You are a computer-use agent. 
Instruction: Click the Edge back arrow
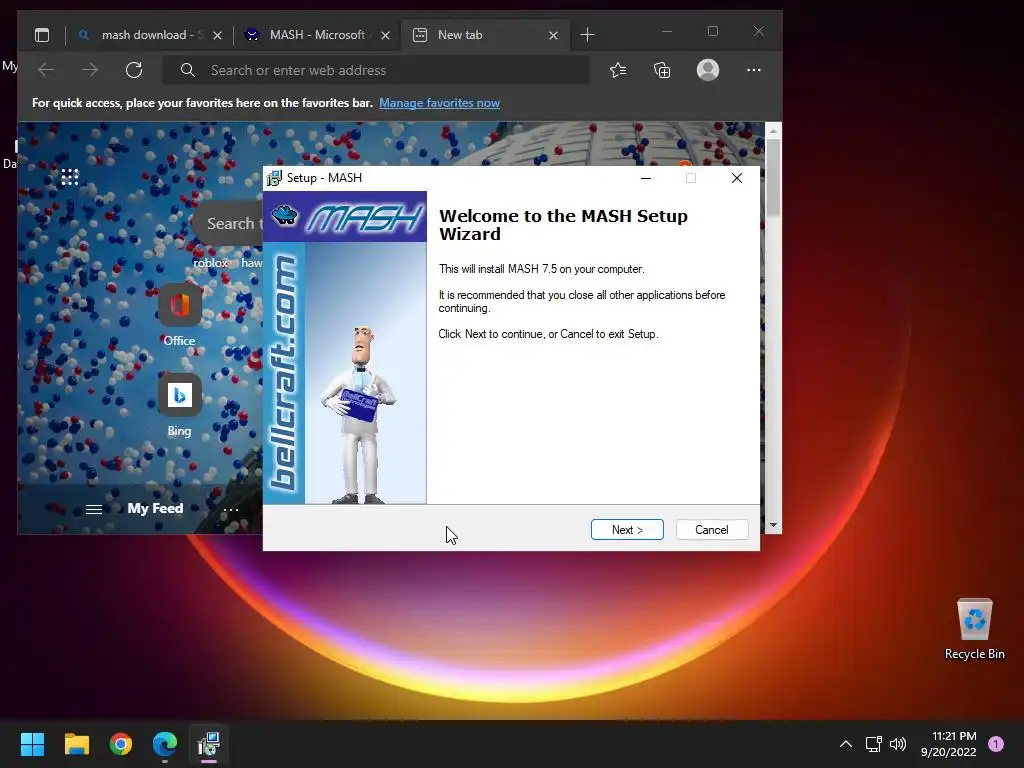pyautogui.click(x=46, y=70)
